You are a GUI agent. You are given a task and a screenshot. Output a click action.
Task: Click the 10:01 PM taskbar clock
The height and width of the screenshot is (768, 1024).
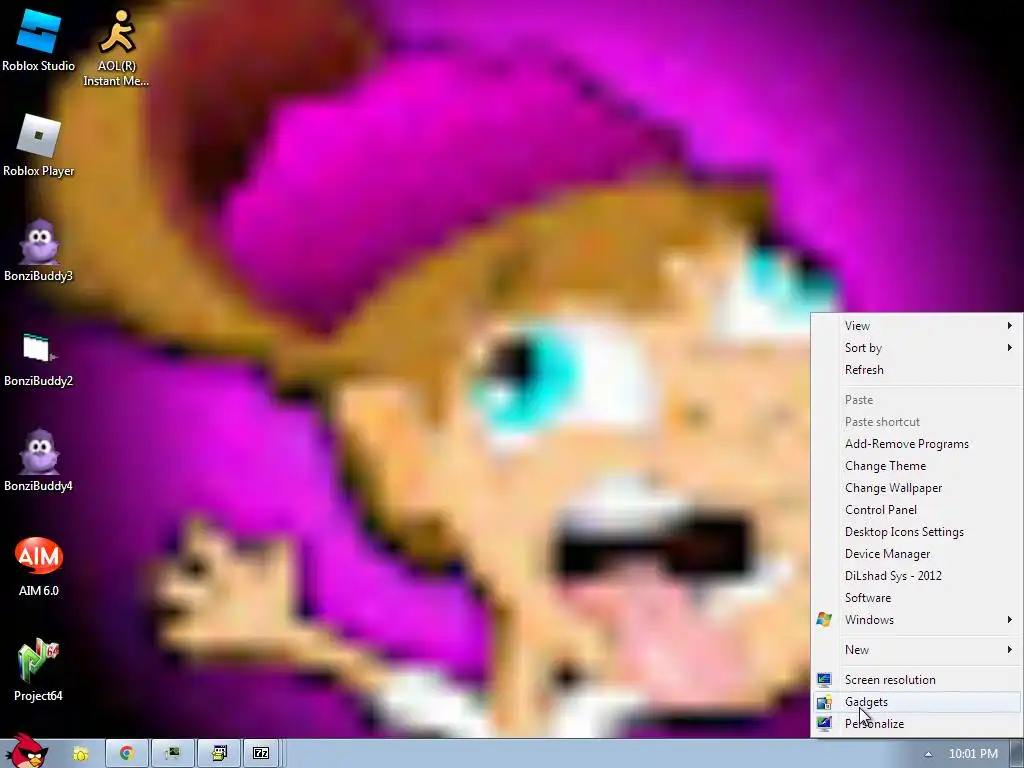tap(973, 754)
